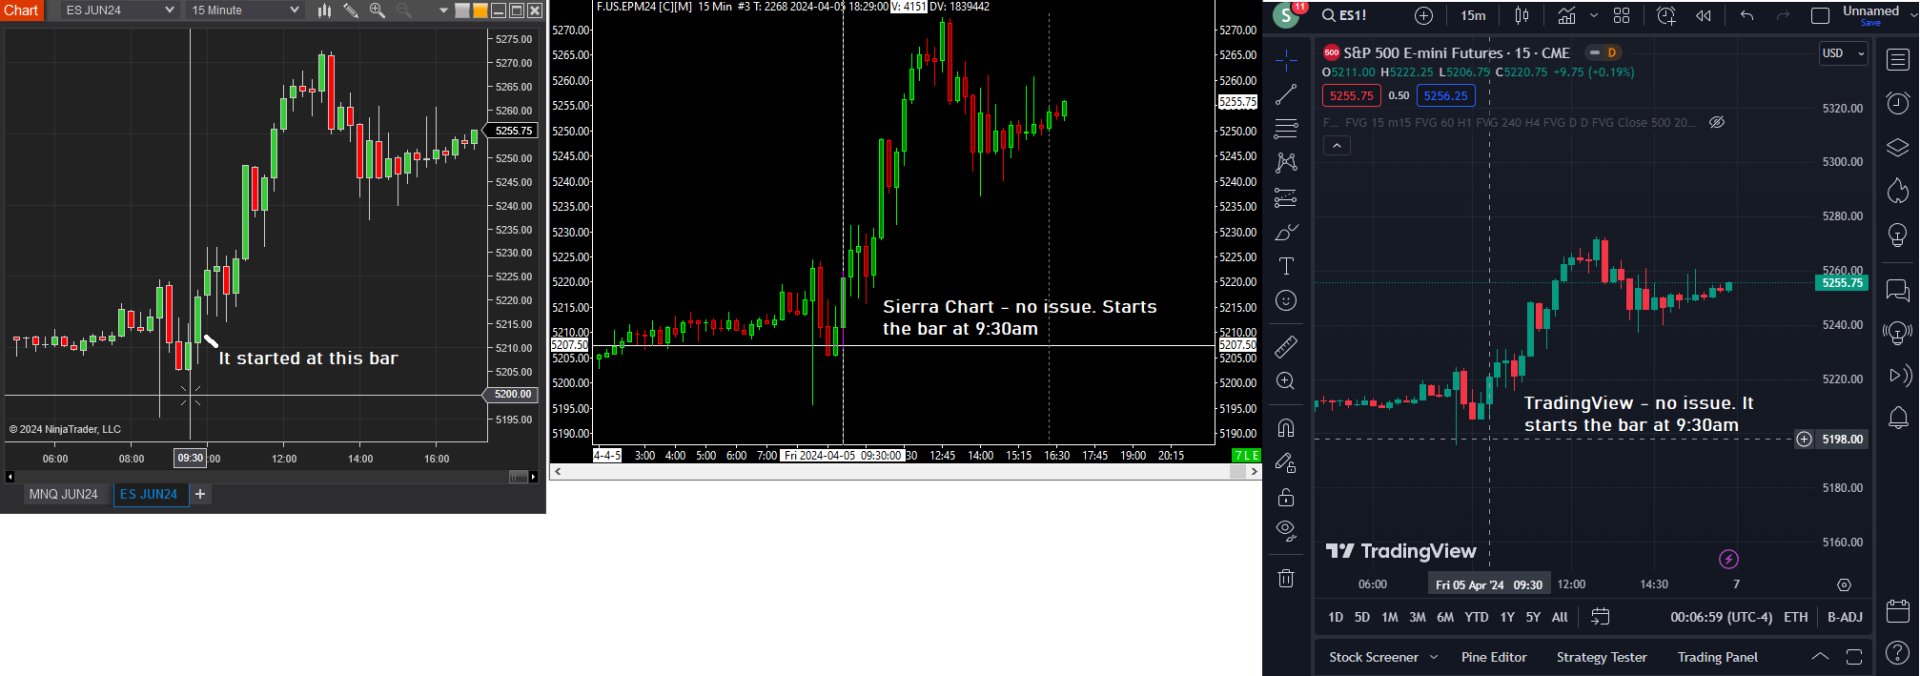The width and height of the screenshot is (1920, 676).
Task: Open the forecasting and measurement tools
Action: [1286, 198]
